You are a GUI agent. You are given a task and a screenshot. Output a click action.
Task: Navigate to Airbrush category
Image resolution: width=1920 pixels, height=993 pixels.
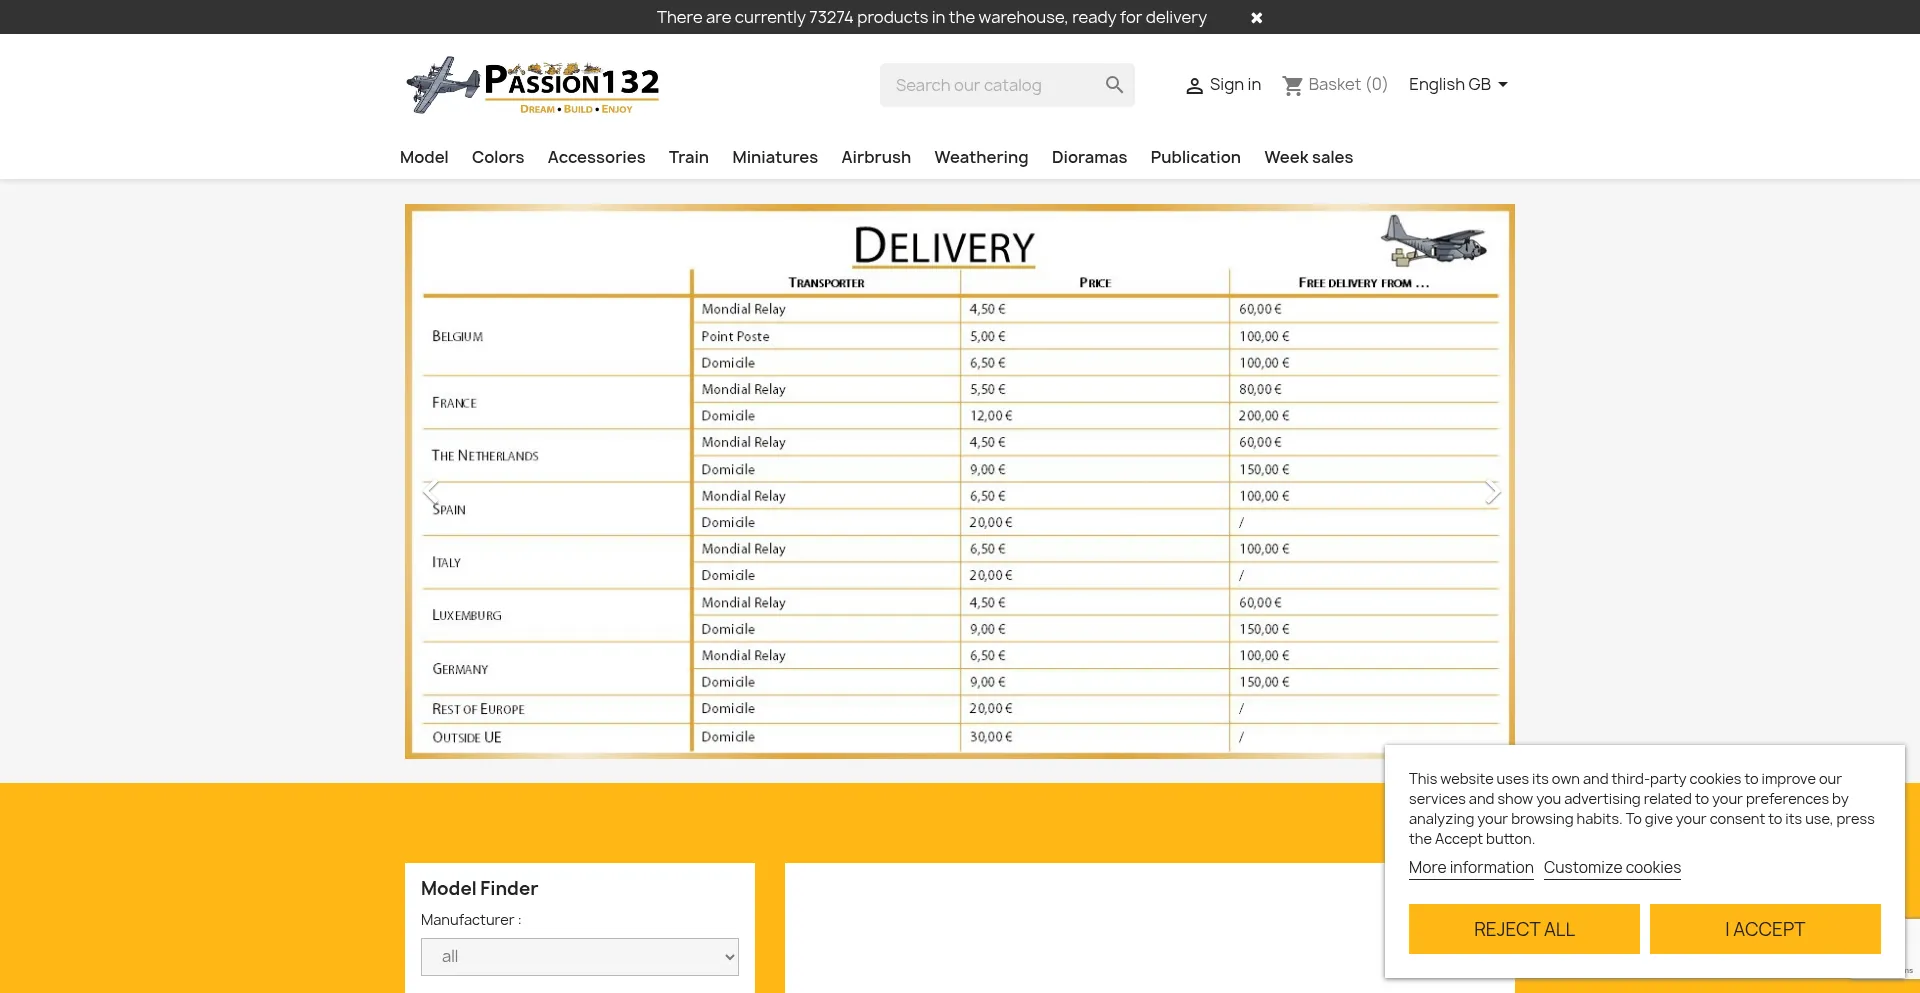[876, 158]
